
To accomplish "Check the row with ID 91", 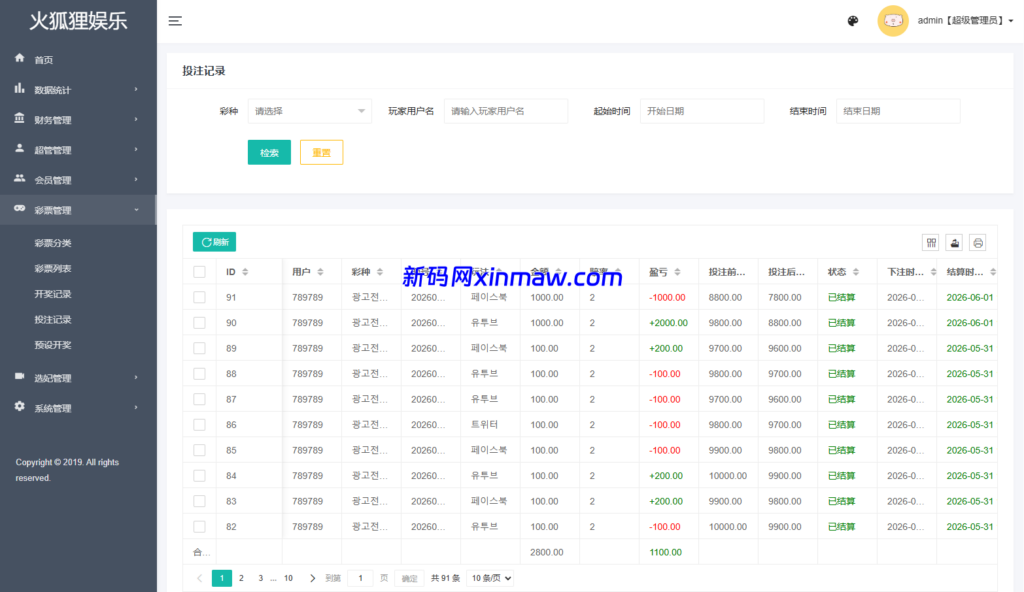I will pyautogui.click(x=199, y=297).
